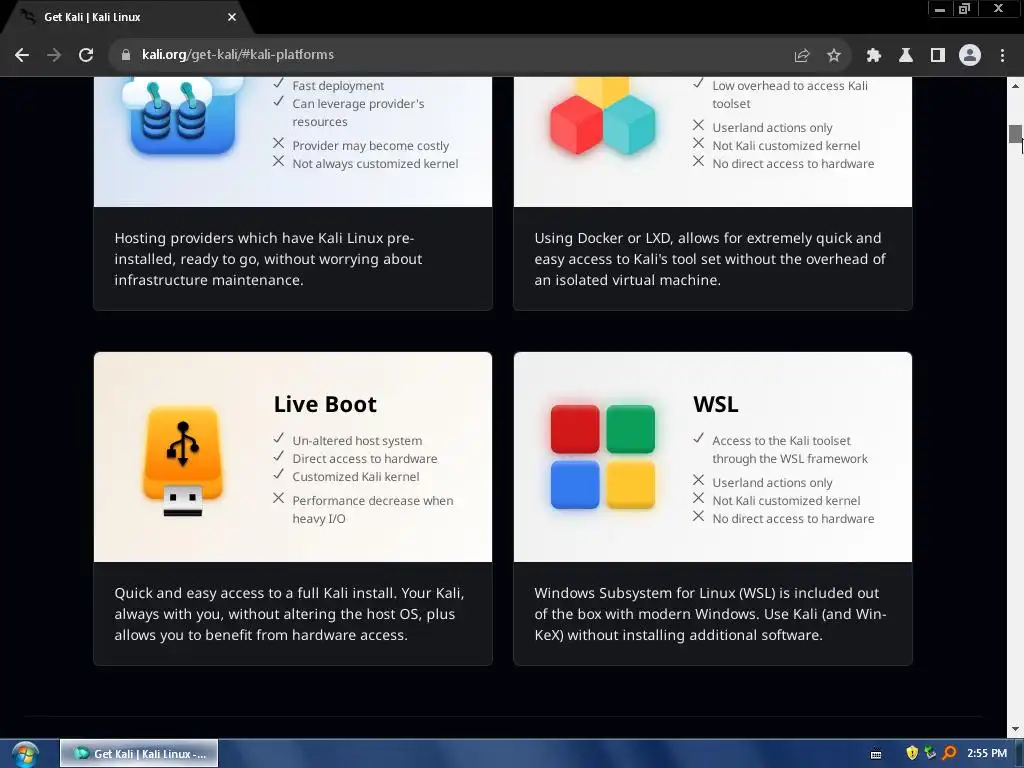Open the security shield tray icon

coord(912,753)
